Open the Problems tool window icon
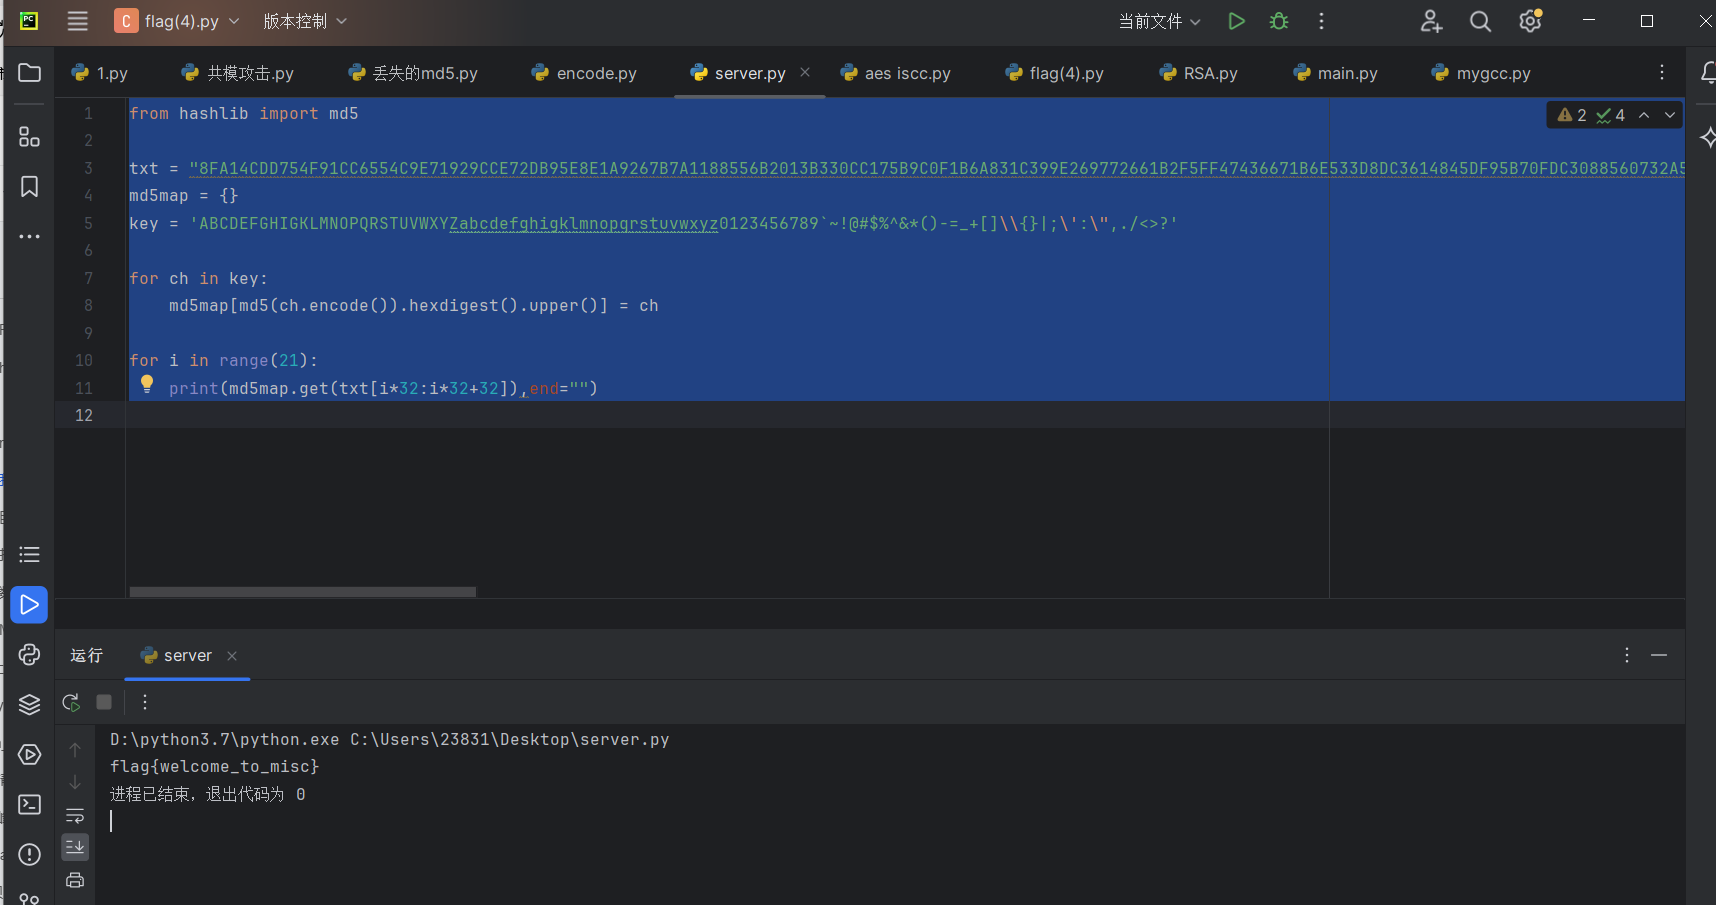This screenshot has height=905, width=1716. pos(29,854)
